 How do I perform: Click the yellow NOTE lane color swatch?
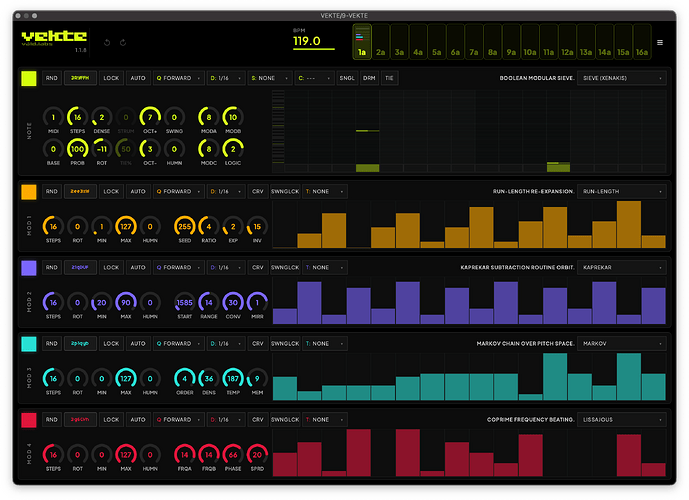pos(29,78)
